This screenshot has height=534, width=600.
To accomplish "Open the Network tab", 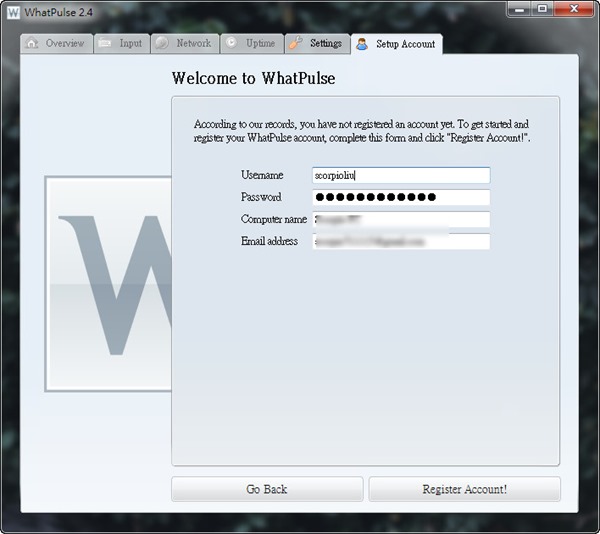I will 185,44.
